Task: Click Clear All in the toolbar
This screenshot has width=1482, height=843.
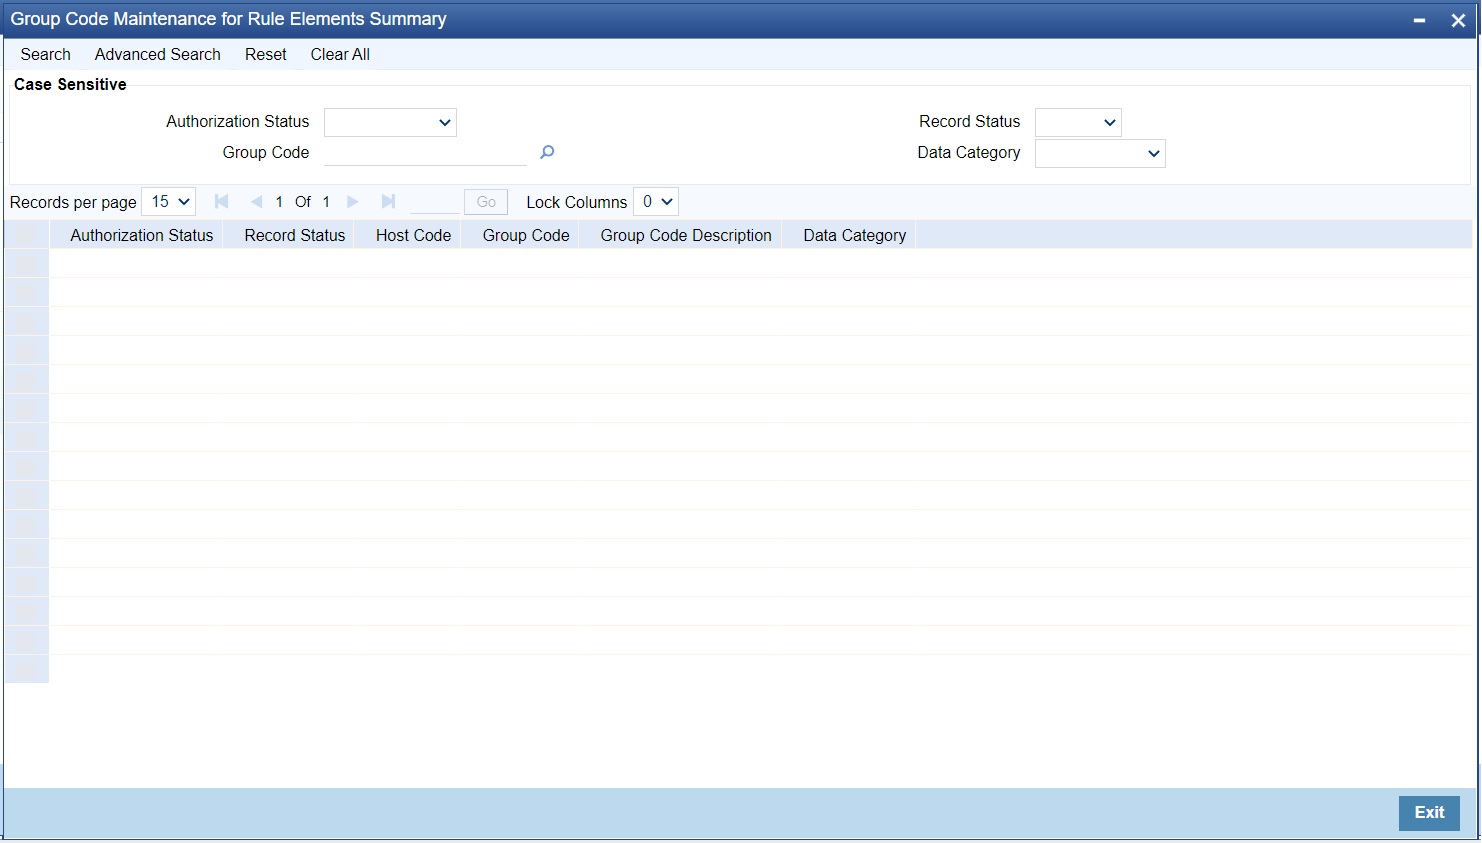Action: point(340,54)
